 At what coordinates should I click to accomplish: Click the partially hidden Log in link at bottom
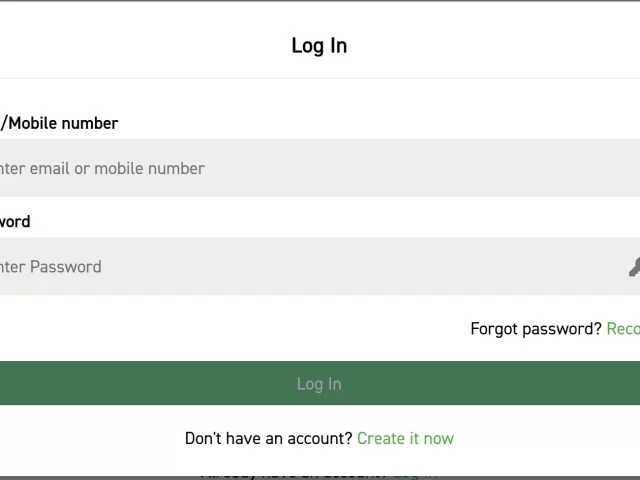tap(415, 474)
